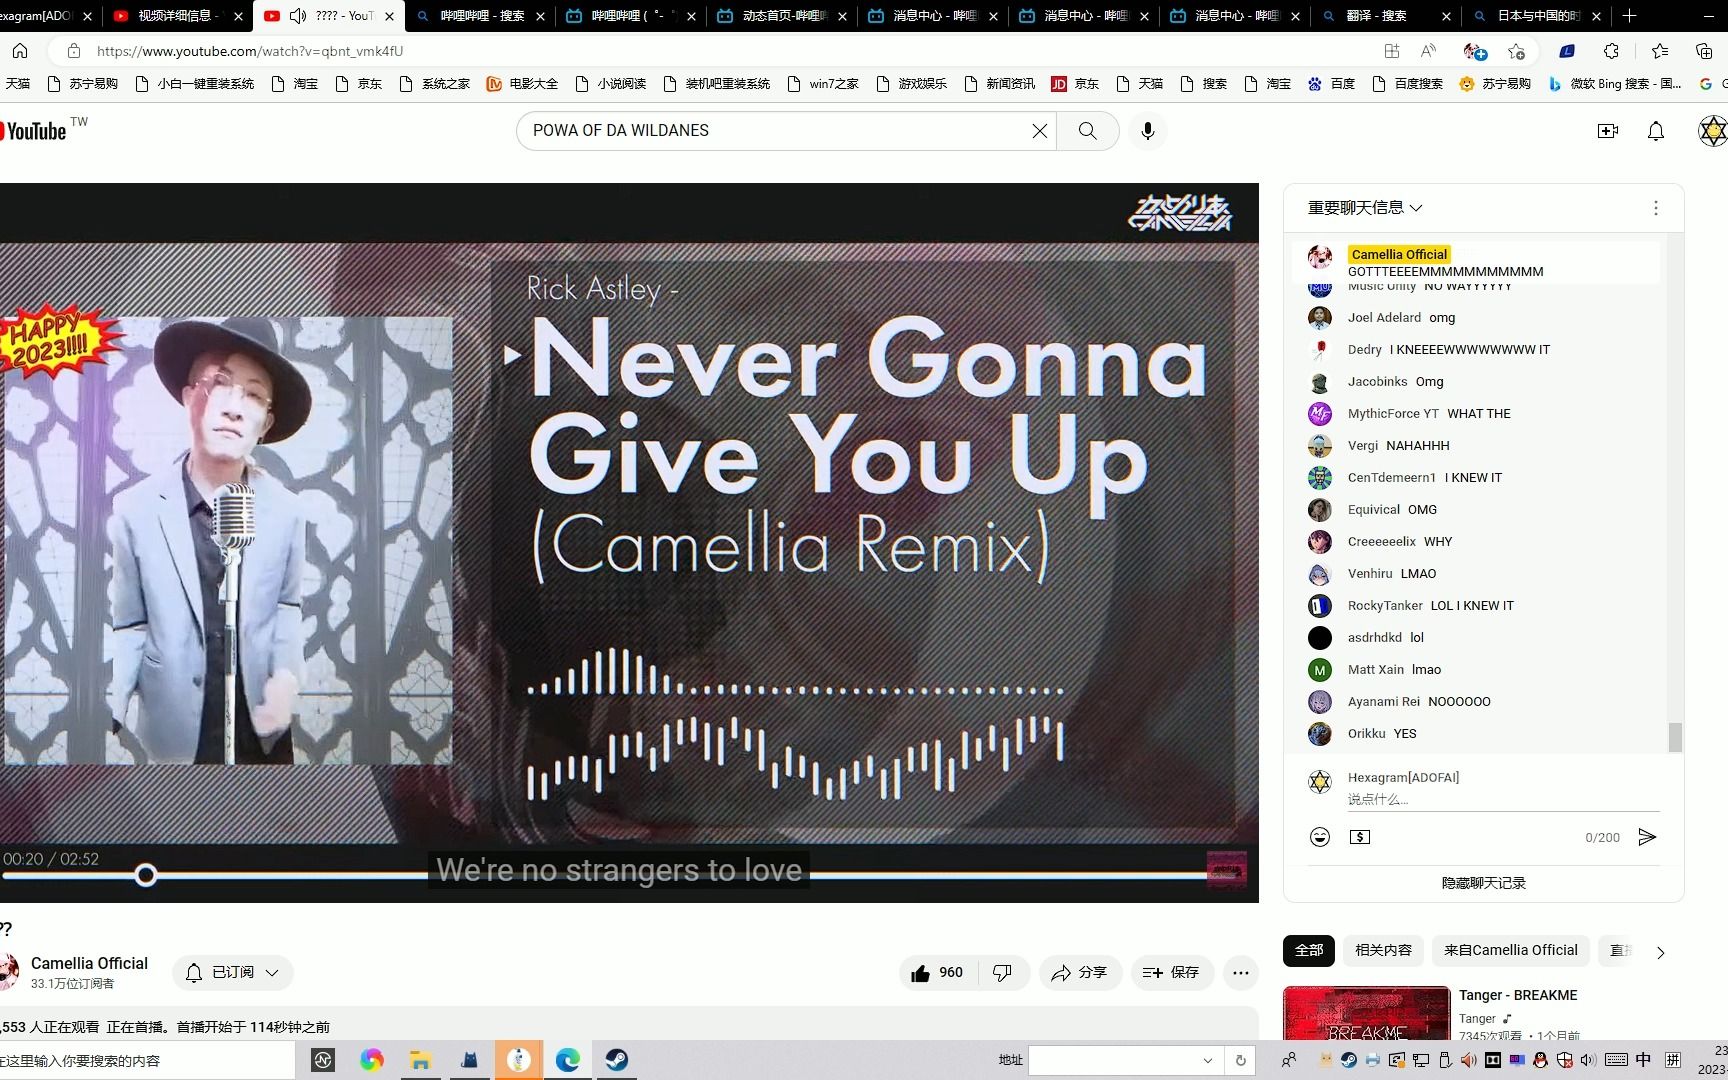
Task: Show more filter chips with the arrow
Action: tap(1661, 952)
